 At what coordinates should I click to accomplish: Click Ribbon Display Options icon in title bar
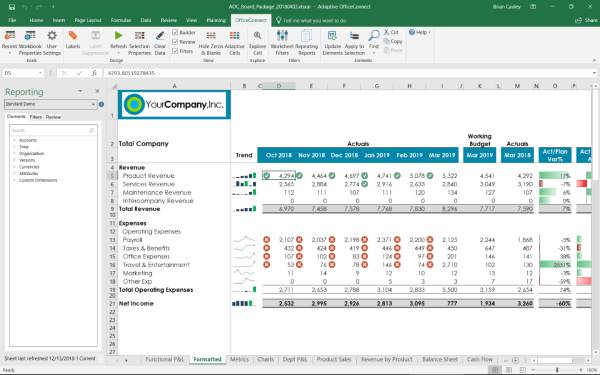coord(533,7)
